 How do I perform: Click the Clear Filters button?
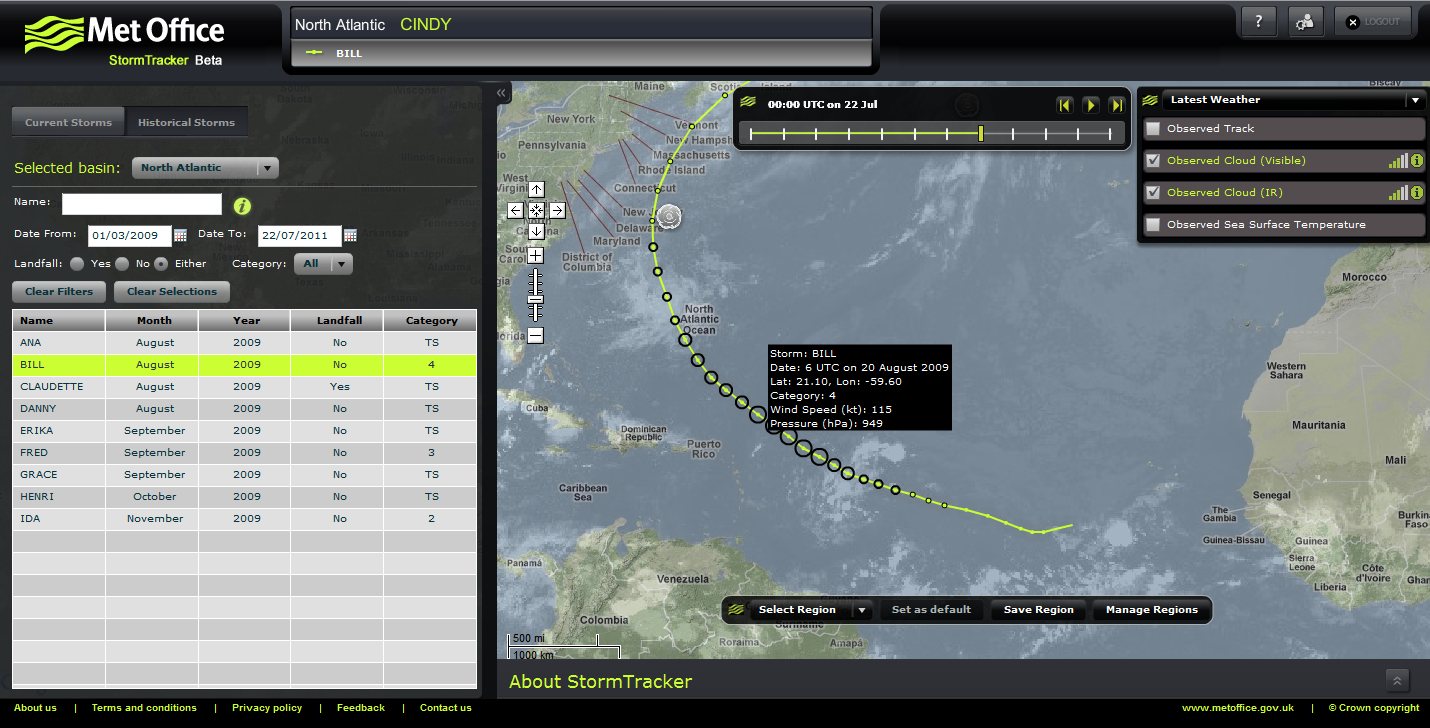point(58,291)
